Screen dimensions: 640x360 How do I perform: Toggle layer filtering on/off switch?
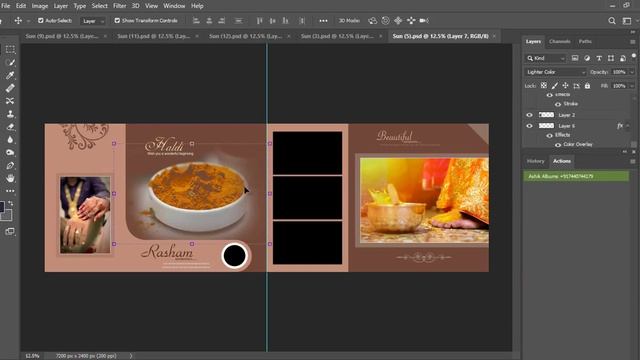[x=634, y=56]
